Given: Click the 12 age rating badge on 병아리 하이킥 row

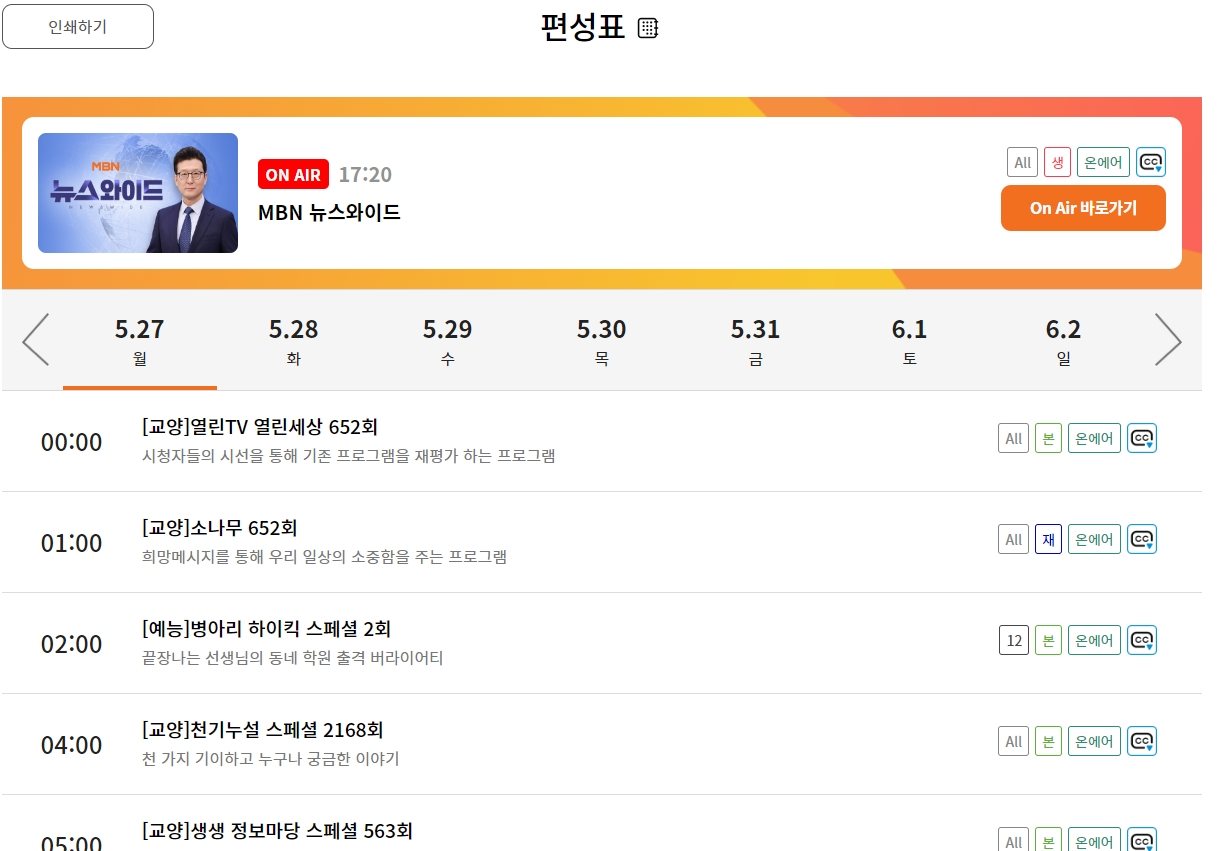Looking at the screenshot, I should (1014, 640).
